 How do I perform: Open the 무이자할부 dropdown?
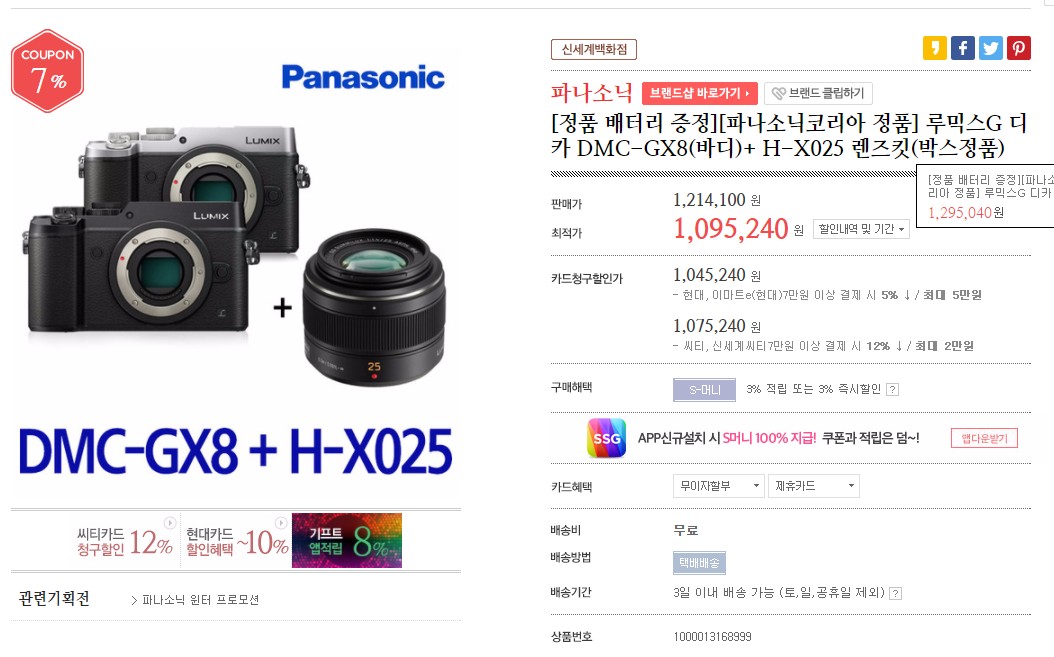point(719,486)
